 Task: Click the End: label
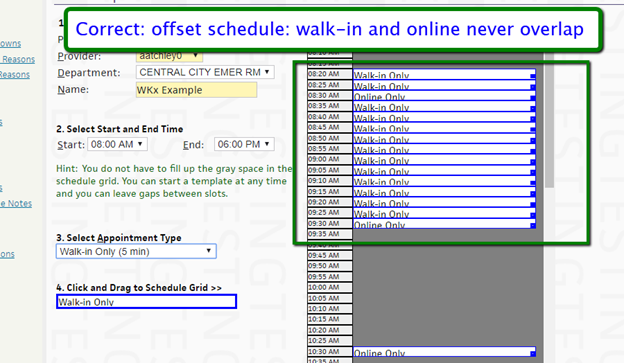point(193,144)
